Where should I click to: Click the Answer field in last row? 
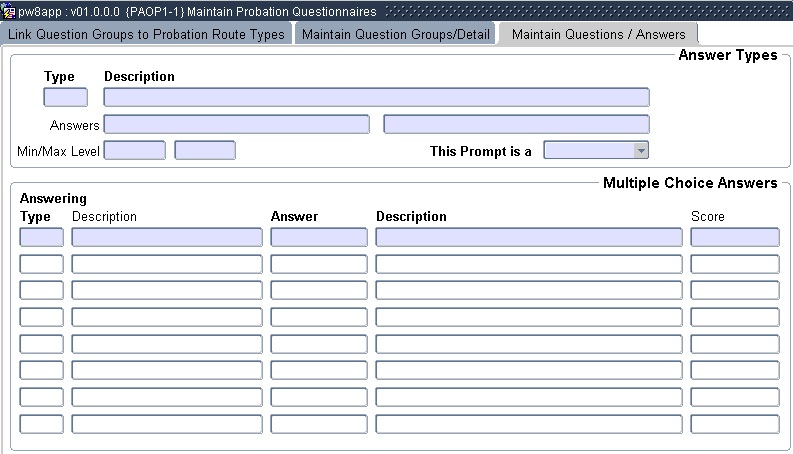tap(319, 424)
